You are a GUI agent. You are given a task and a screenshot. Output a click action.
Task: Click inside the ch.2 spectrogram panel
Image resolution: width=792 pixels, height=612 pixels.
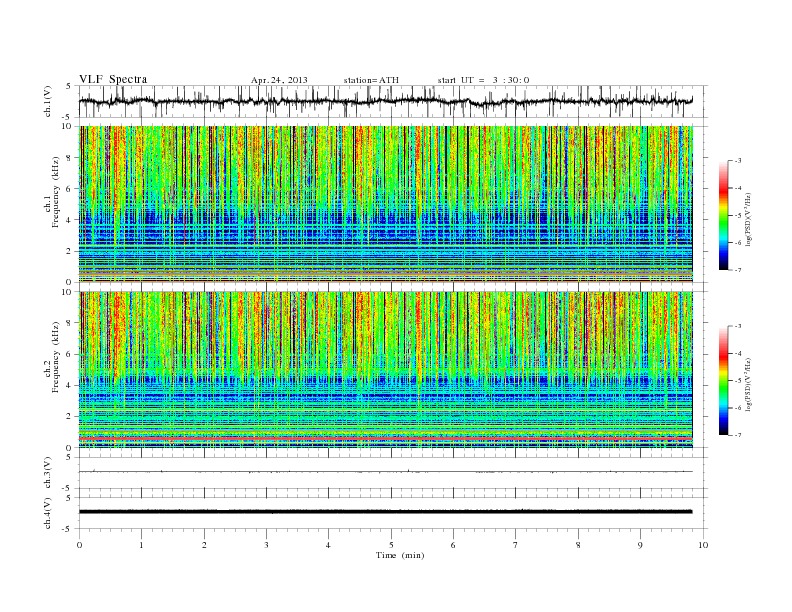385,369
